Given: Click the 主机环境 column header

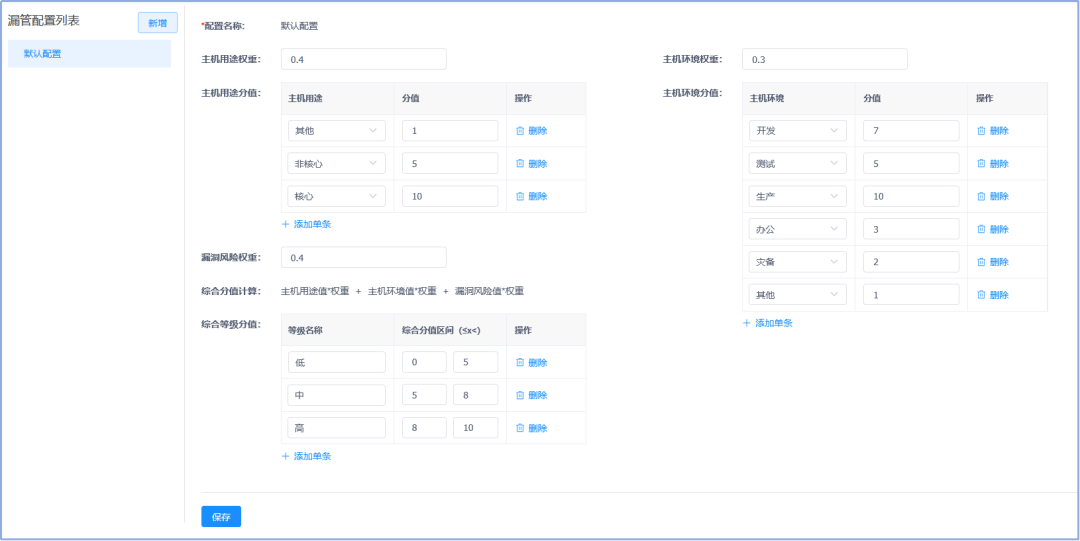Looking at the screenshot, I should point(767,99).
